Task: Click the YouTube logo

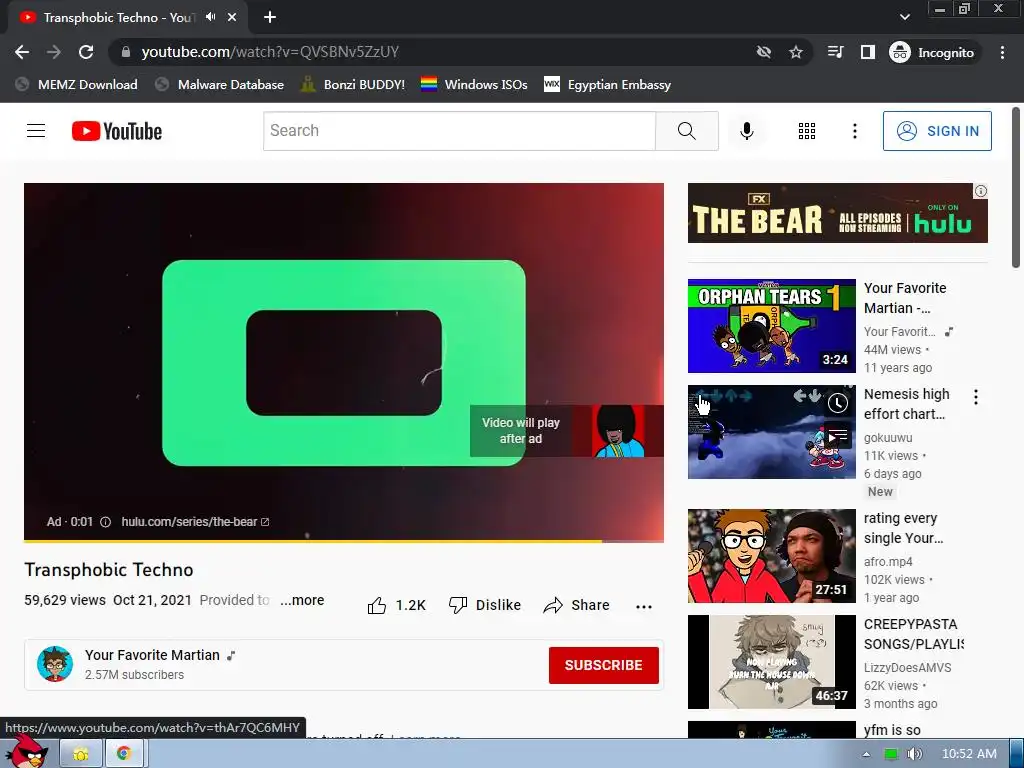Action: 117,131
